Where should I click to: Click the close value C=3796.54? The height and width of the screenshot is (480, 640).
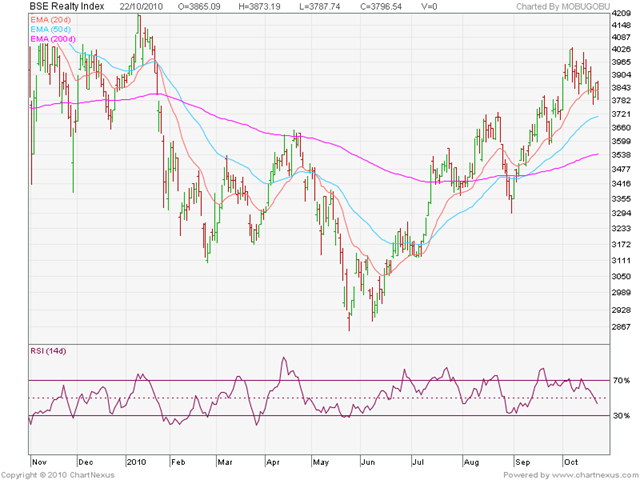(x=381, y=7)
